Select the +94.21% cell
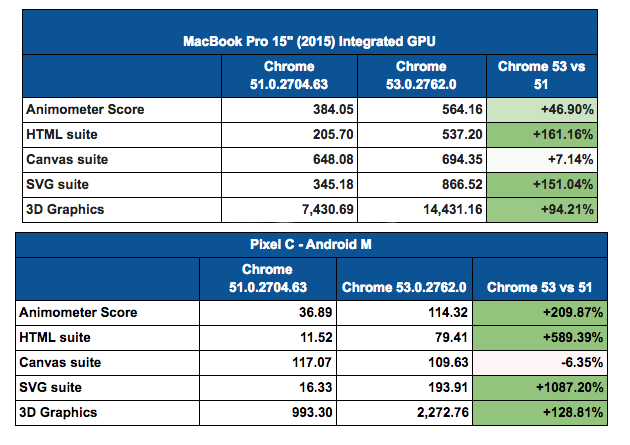The height and width of the screenshot is (445, 630). click(542, 210)
